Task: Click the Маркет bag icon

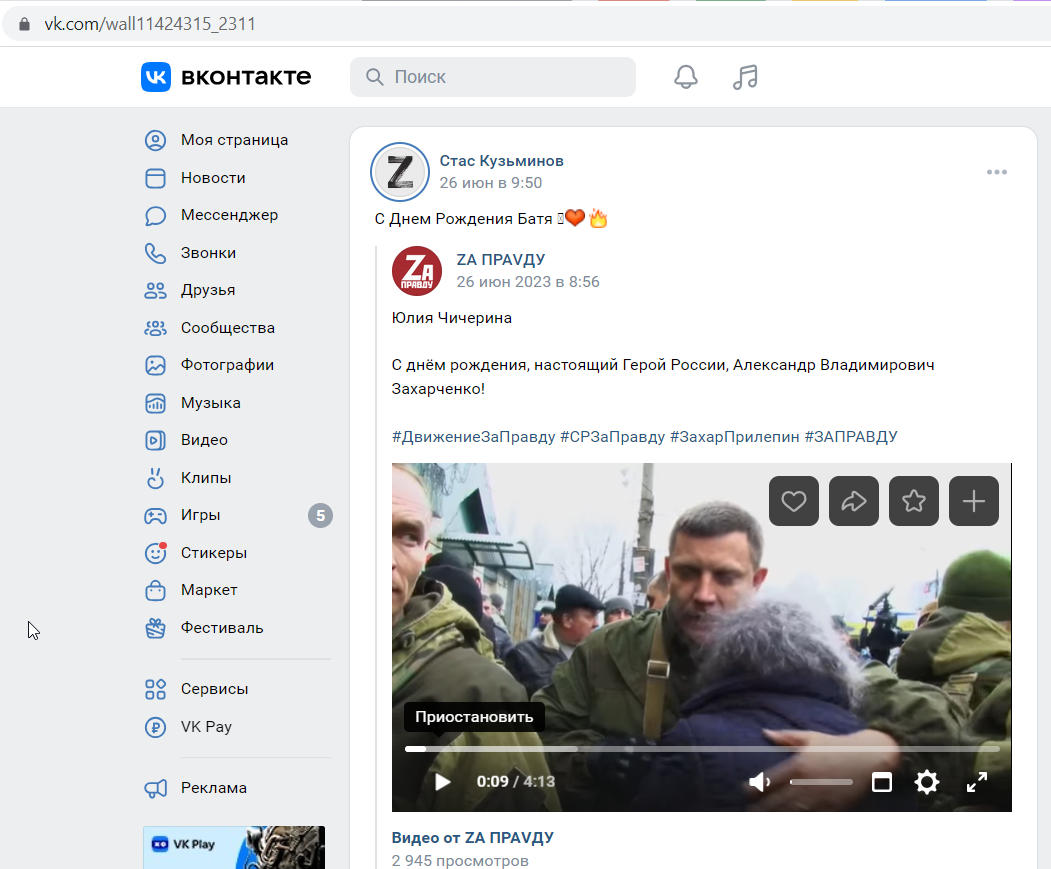Action: [x=156, y=590]
